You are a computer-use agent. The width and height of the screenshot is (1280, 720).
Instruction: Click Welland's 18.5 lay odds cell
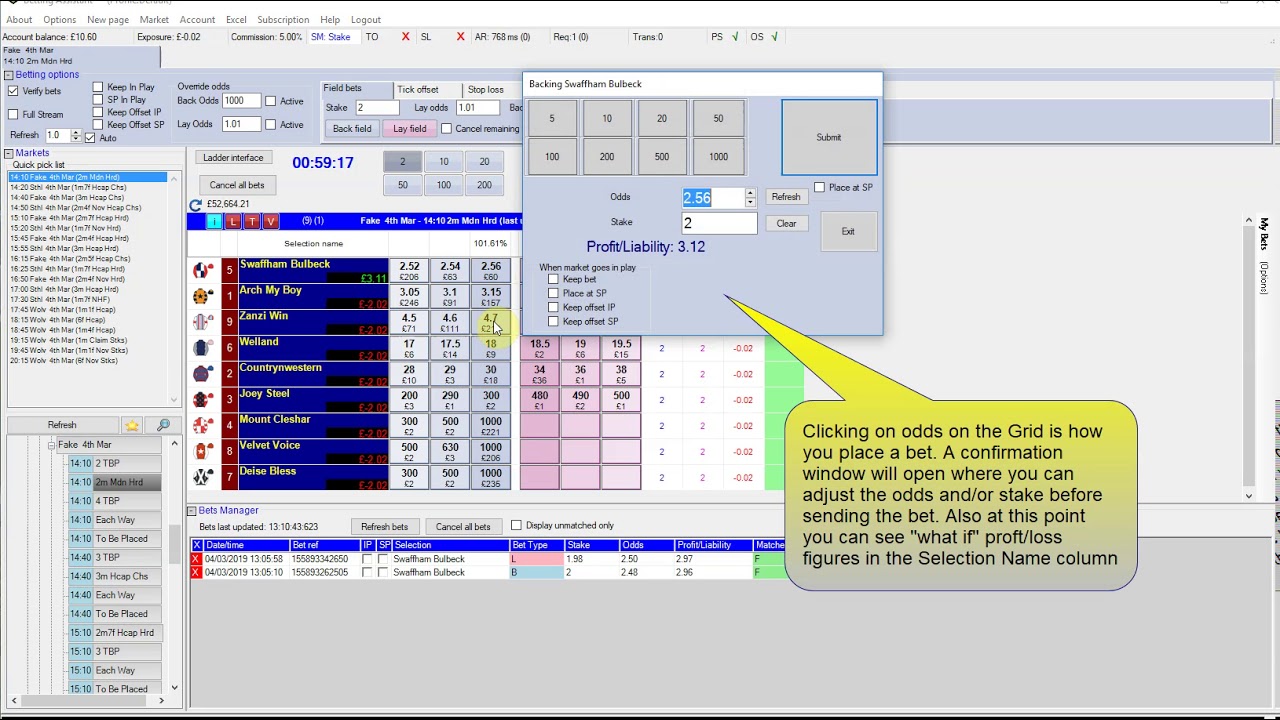pyautogui.click(x=540, y=348)
